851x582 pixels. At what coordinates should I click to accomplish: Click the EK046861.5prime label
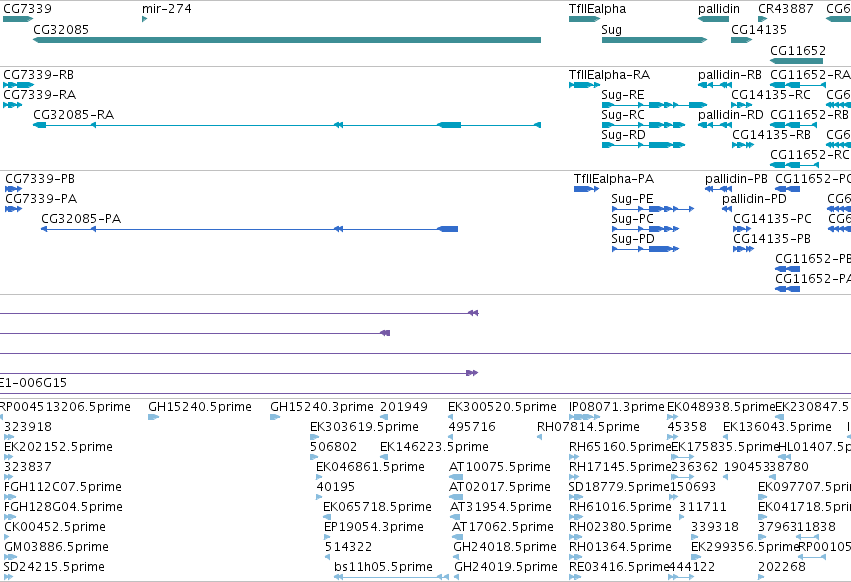pos(370,467)
